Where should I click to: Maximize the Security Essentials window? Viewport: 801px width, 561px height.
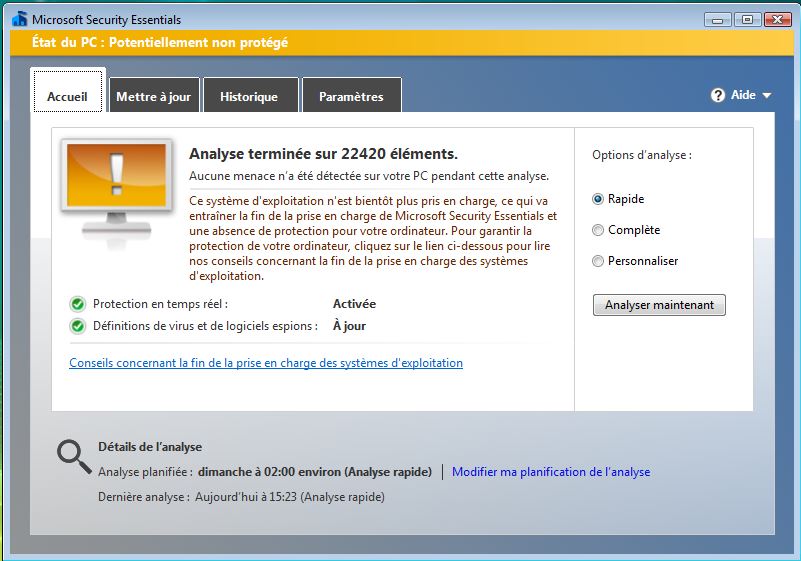[747, 20]
